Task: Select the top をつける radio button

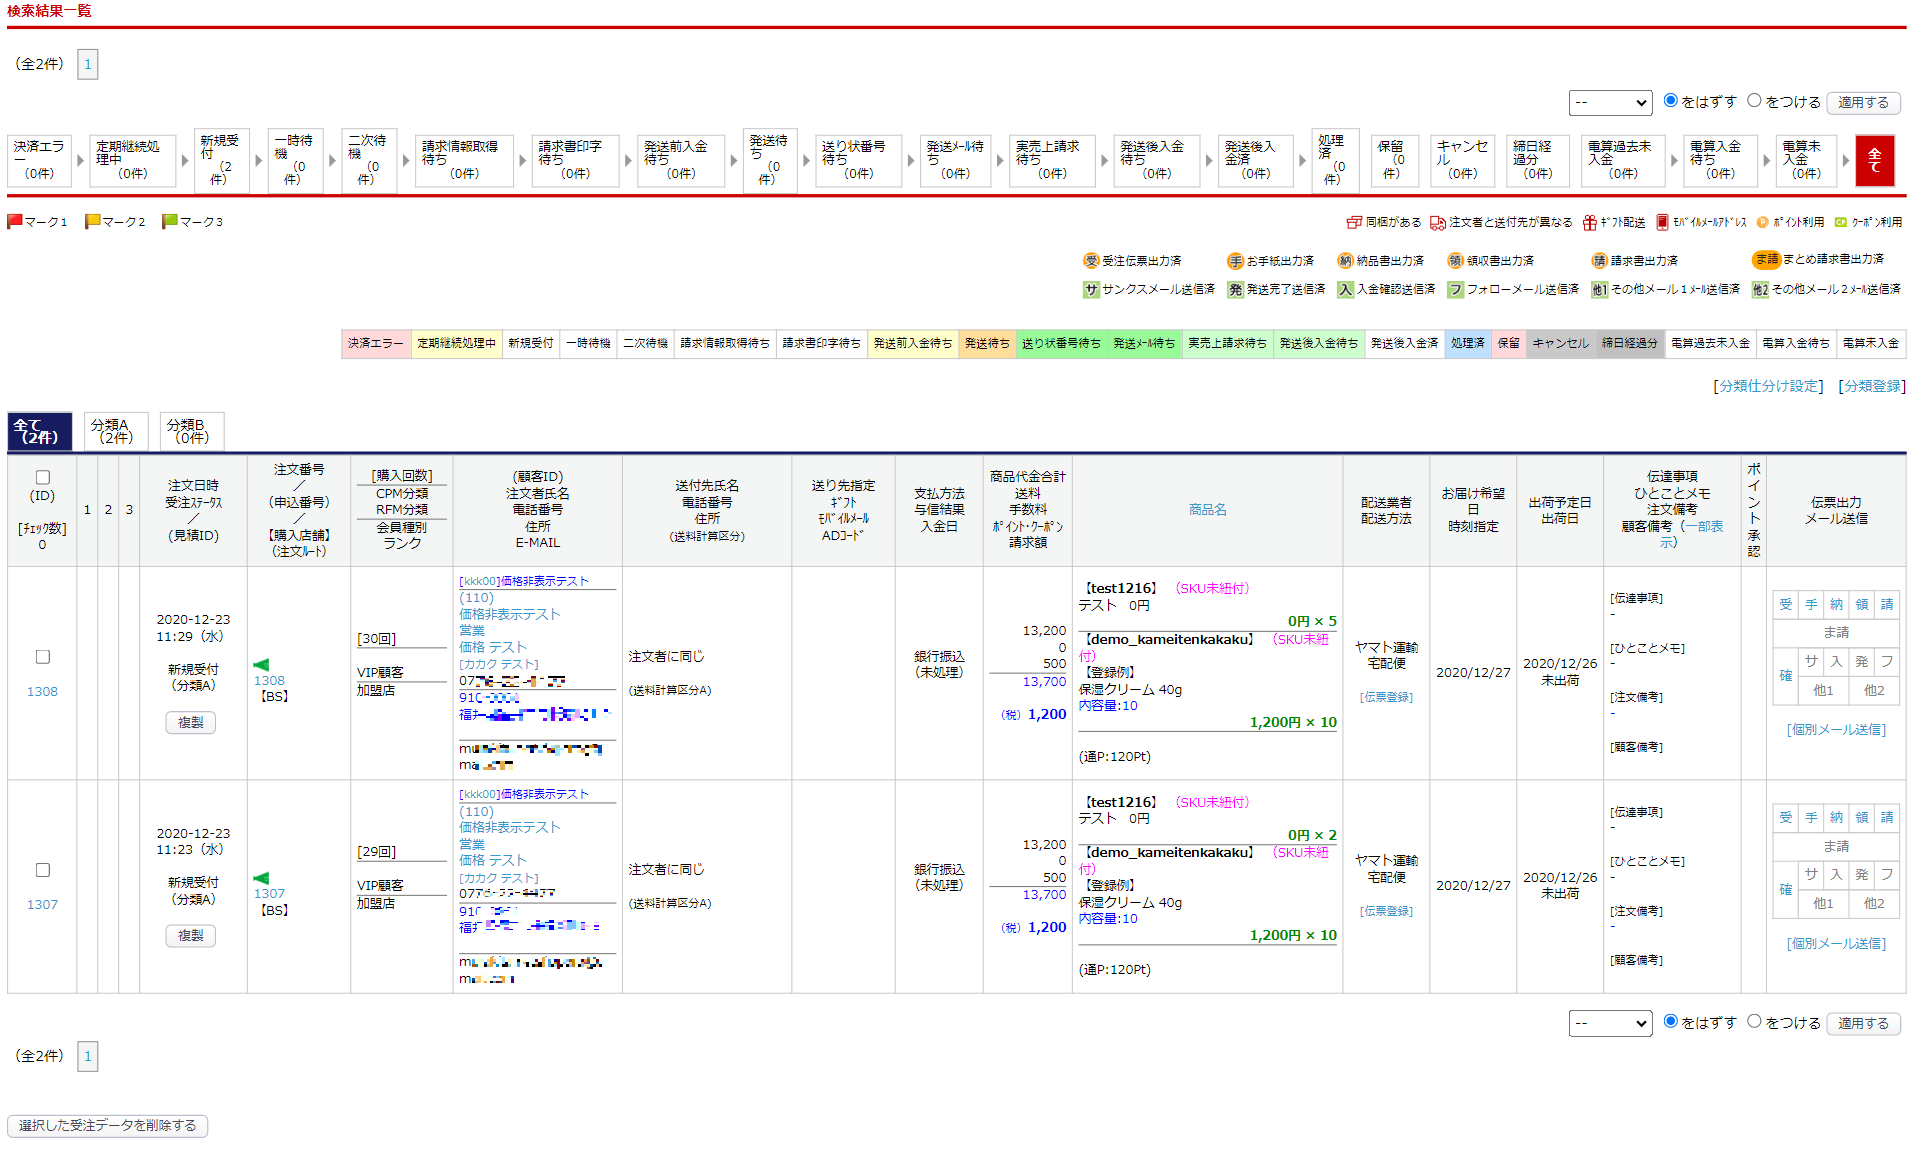Action: 1754,101
